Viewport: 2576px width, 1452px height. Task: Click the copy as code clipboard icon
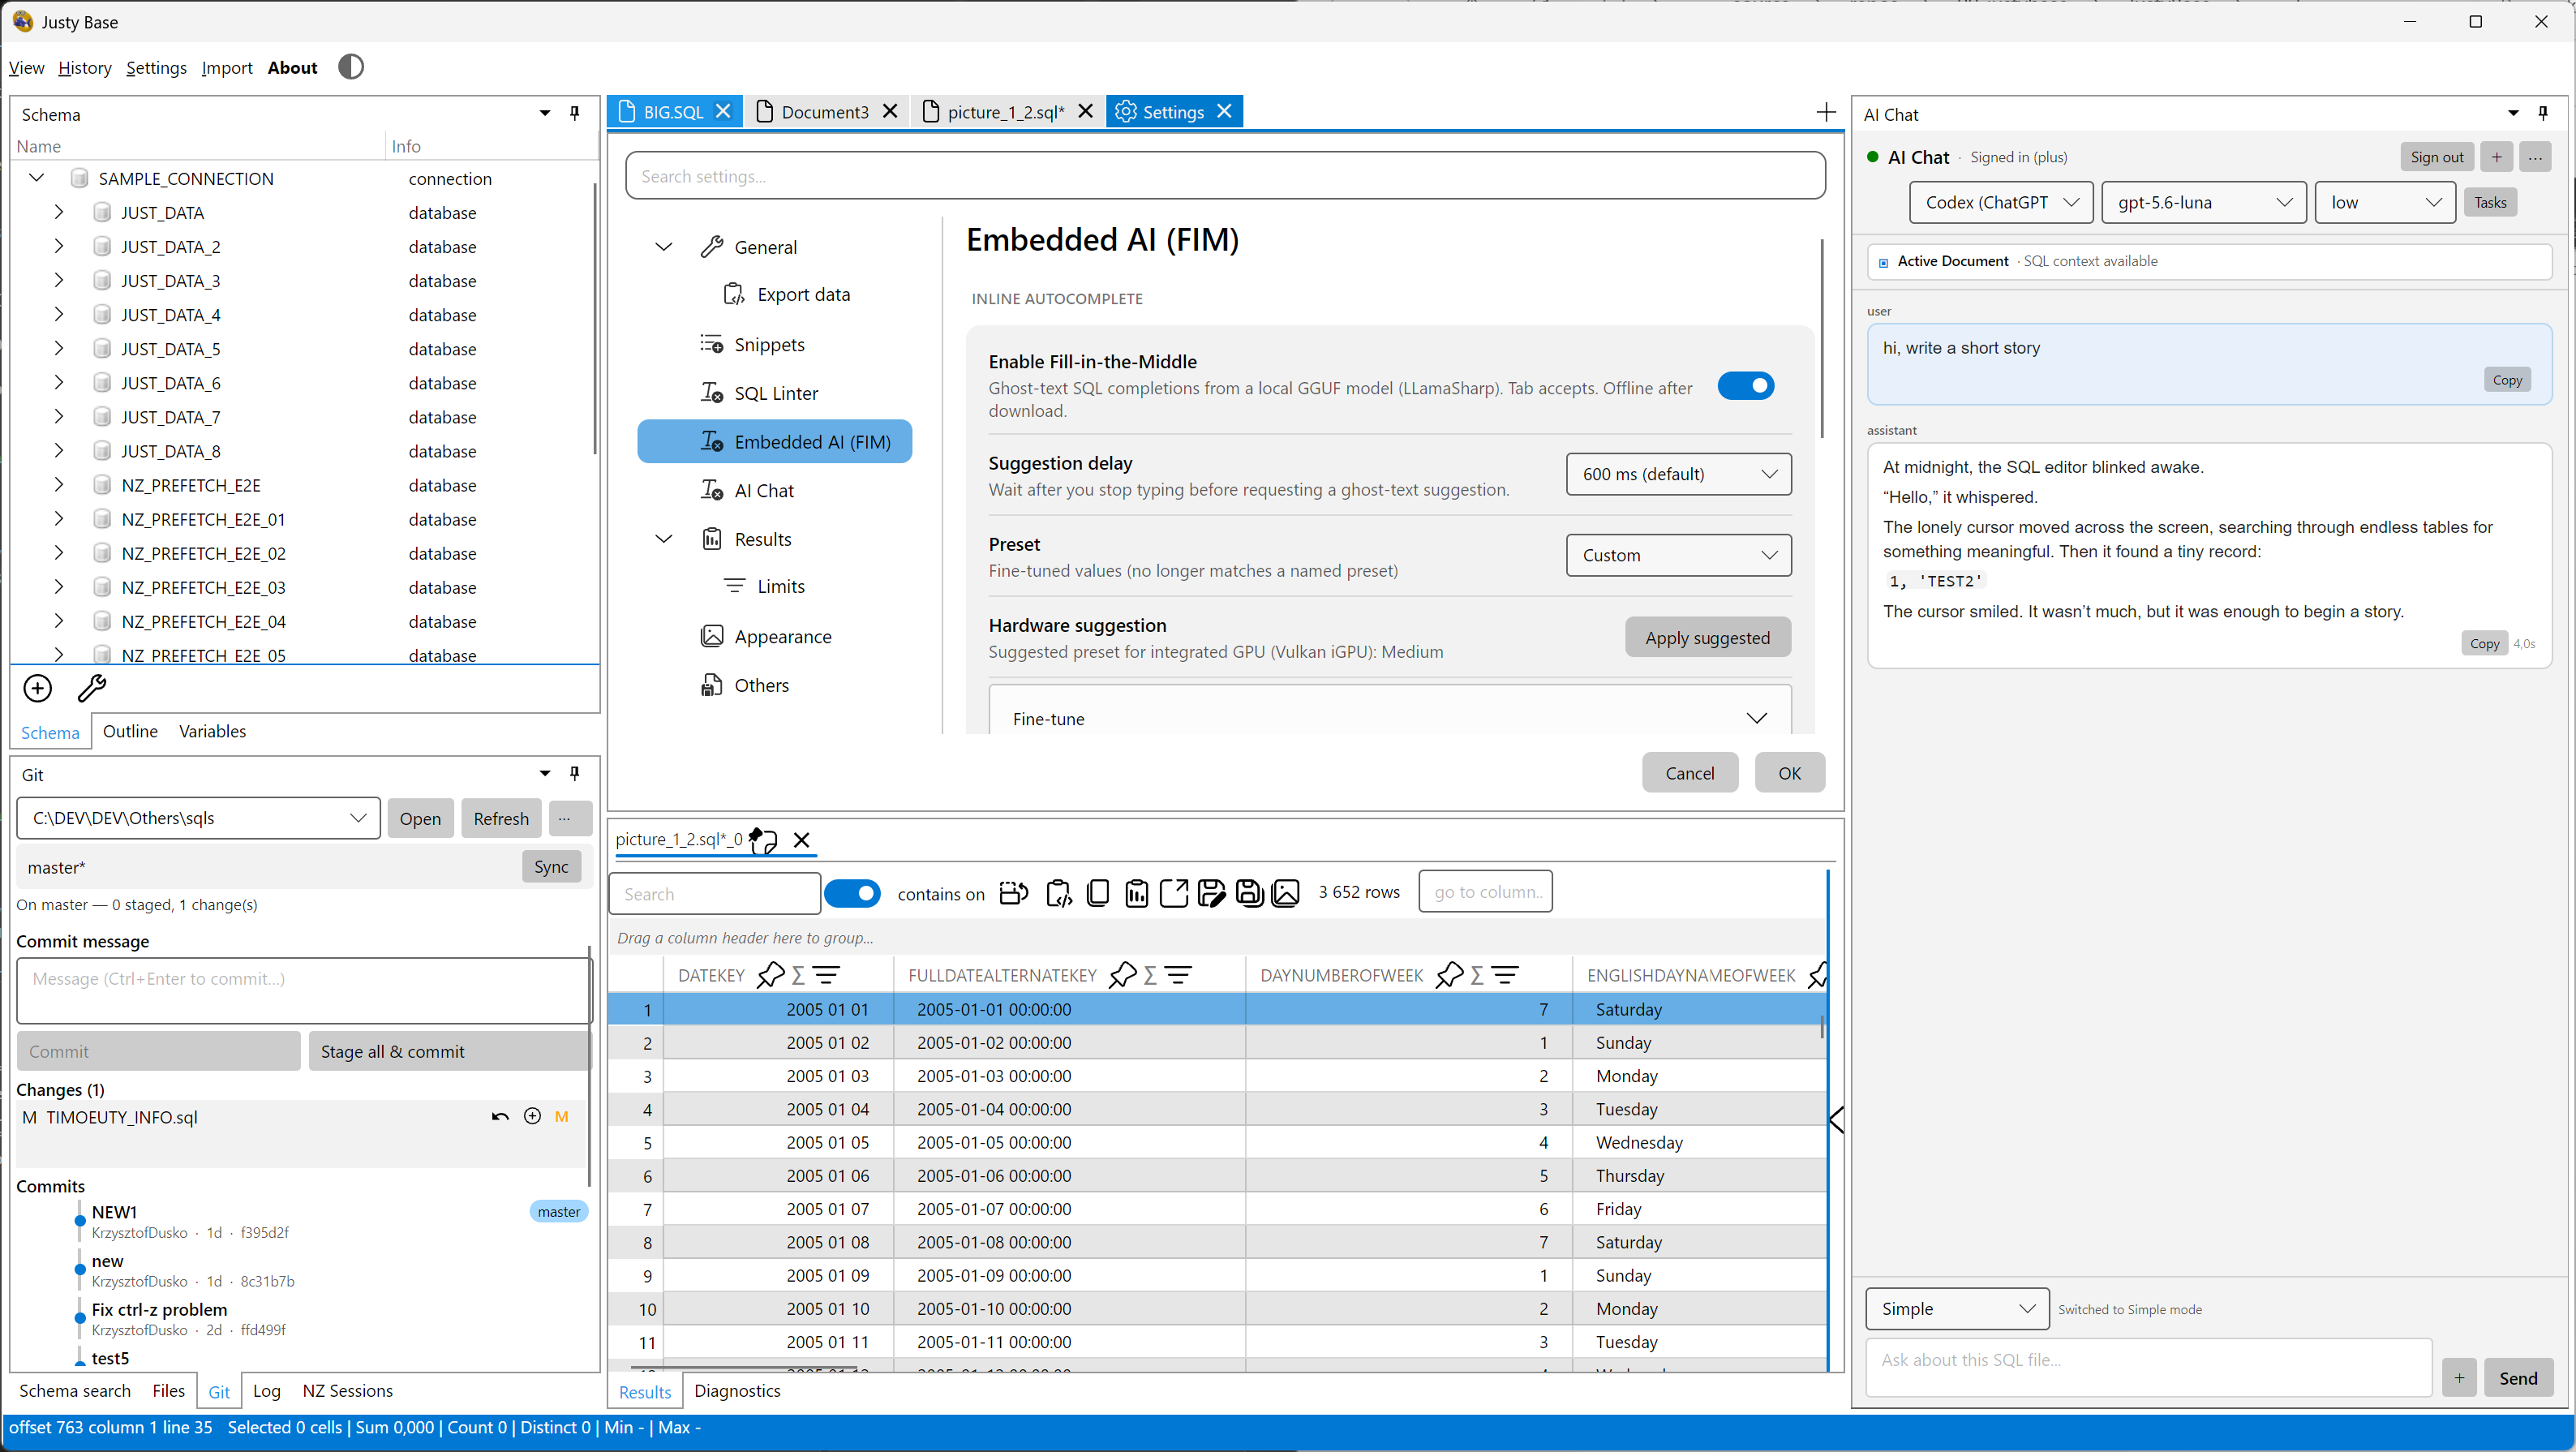pos(1058,893)
